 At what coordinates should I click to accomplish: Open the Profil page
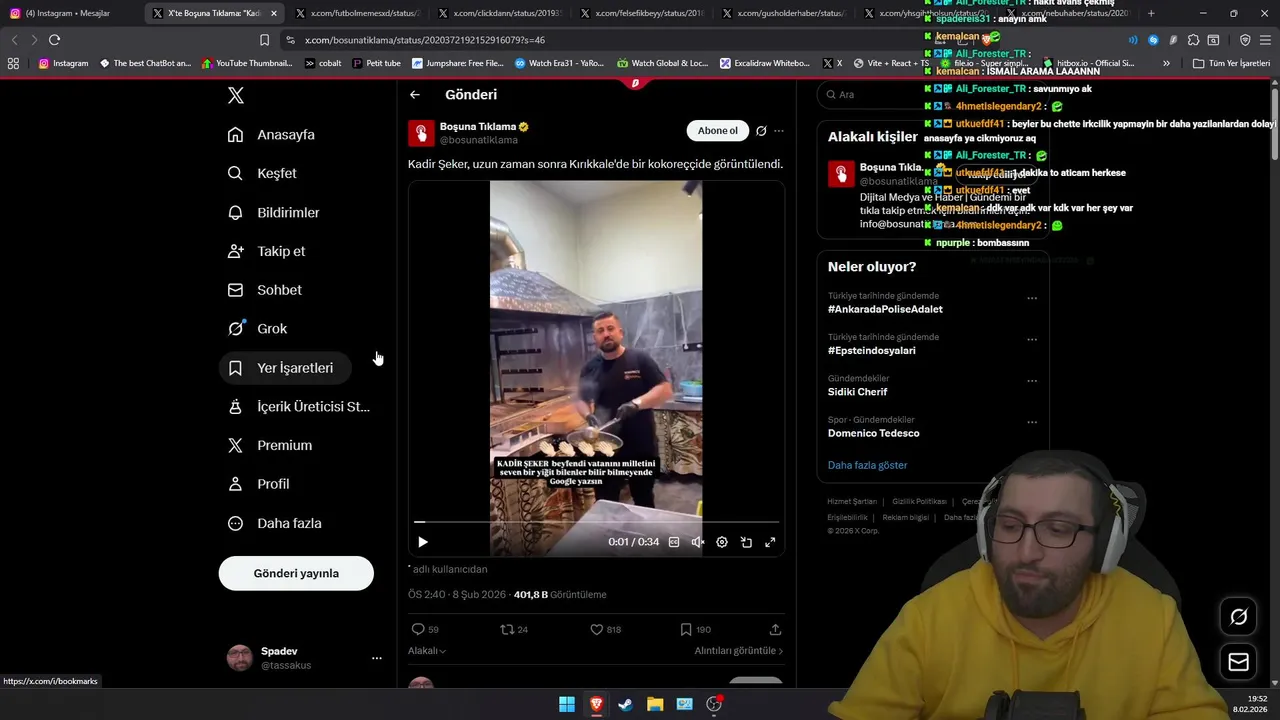point(259,484)
